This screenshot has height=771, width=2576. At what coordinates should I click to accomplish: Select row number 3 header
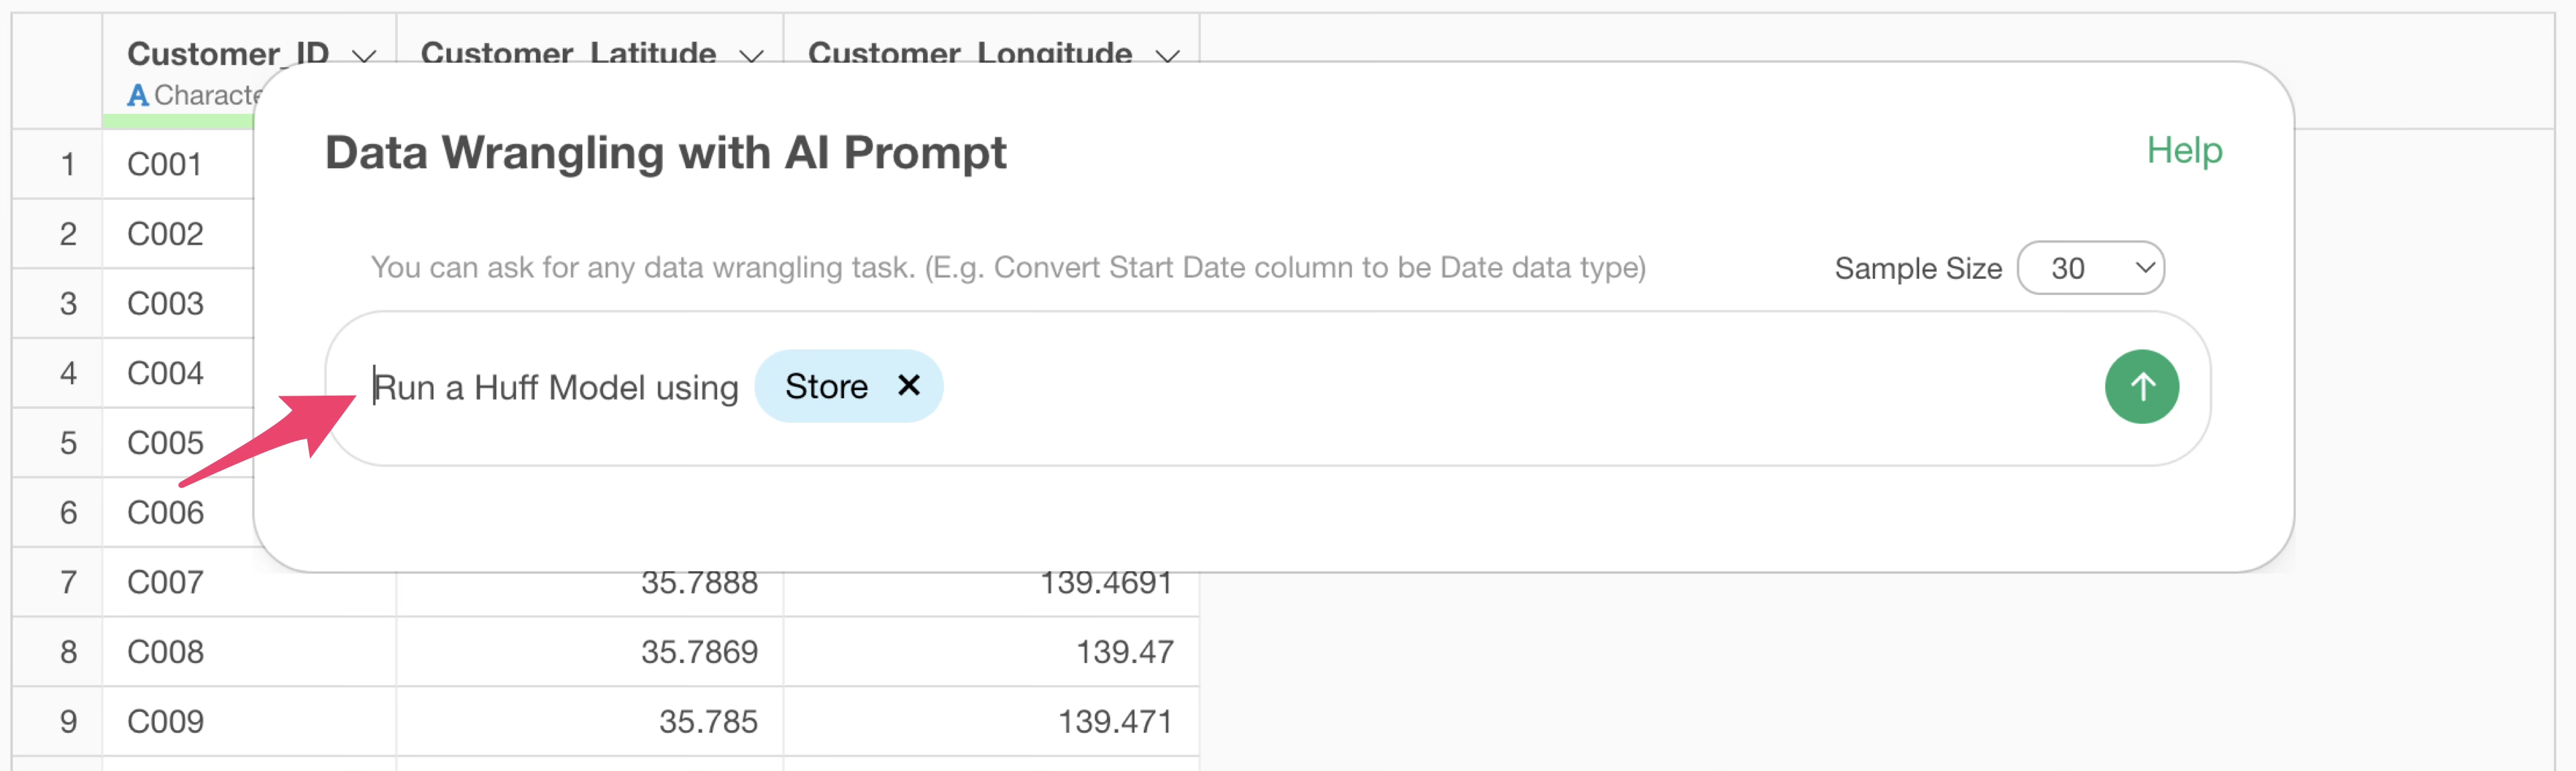[68, 304]
